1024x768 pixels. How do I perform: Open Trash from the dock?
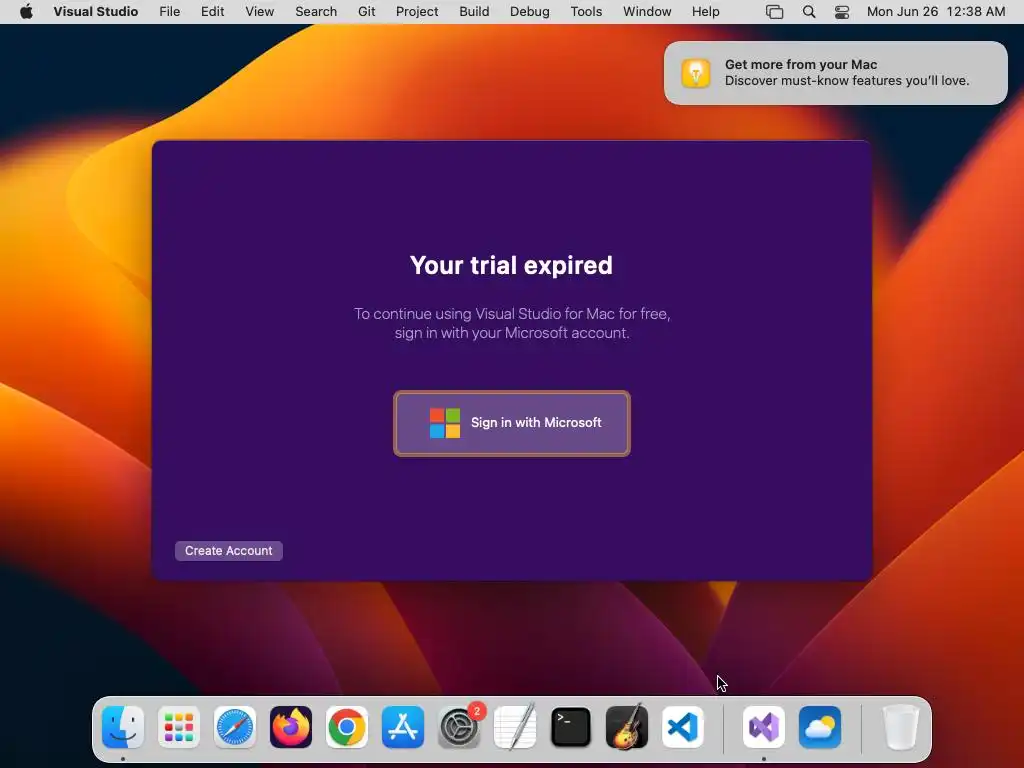tap(901, 727)
